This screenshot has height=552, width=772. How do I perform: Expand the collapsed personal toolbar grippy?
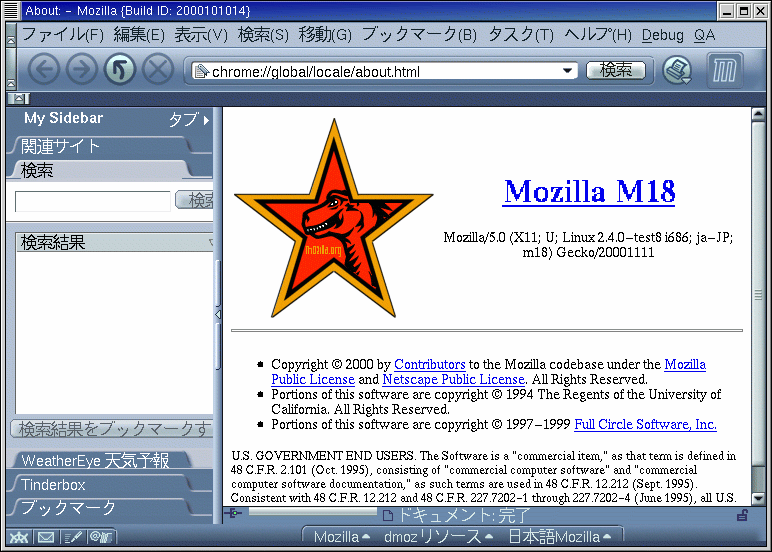(x=19, y=98)
